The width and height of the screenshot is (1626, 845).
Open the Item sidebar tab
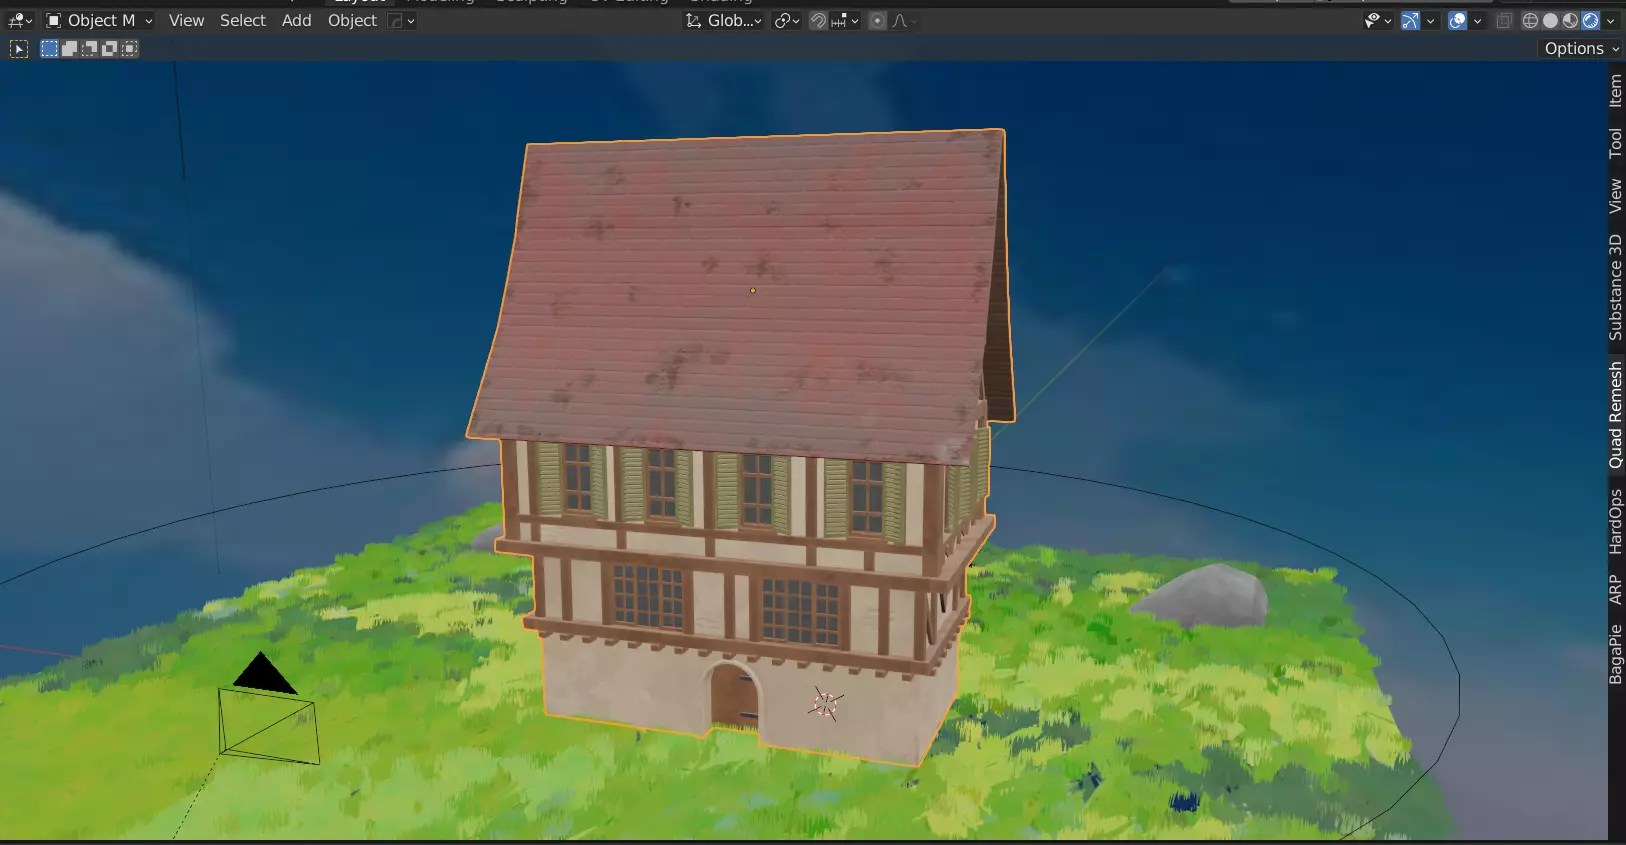tap(1615, 91)
